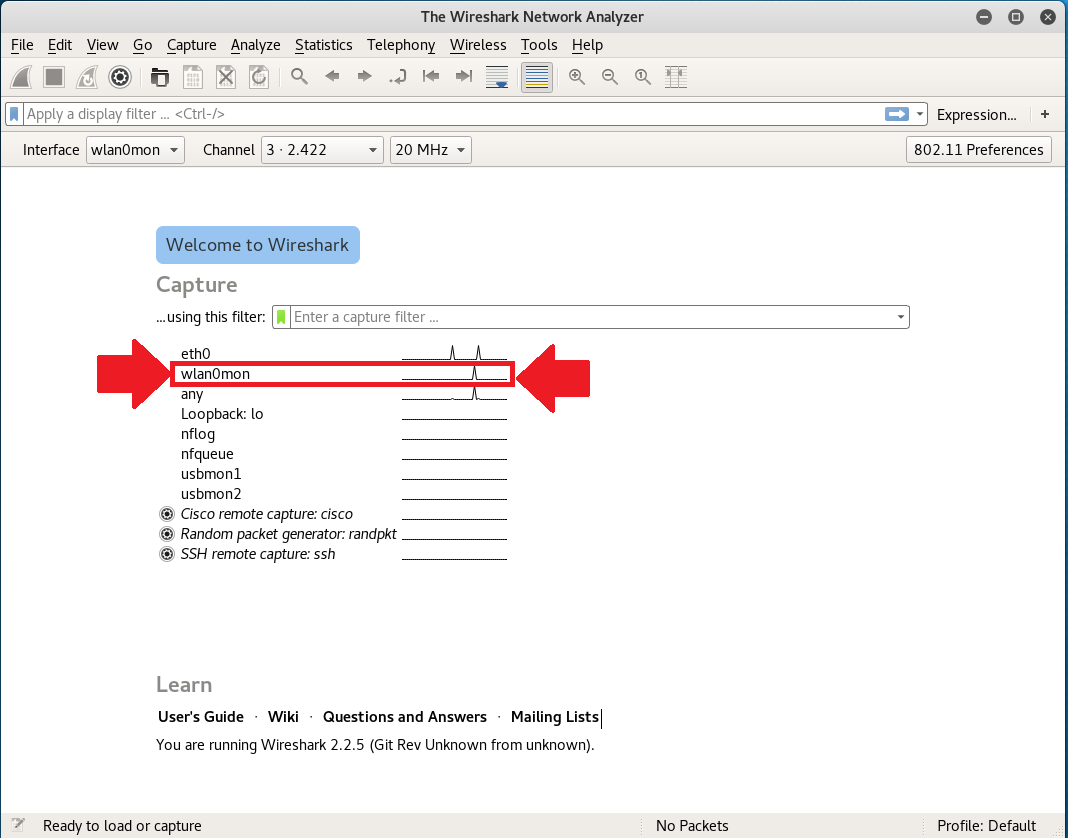Open the Capture menu
This screenshot has height=838, width=1068.
[x=191, y=45]
